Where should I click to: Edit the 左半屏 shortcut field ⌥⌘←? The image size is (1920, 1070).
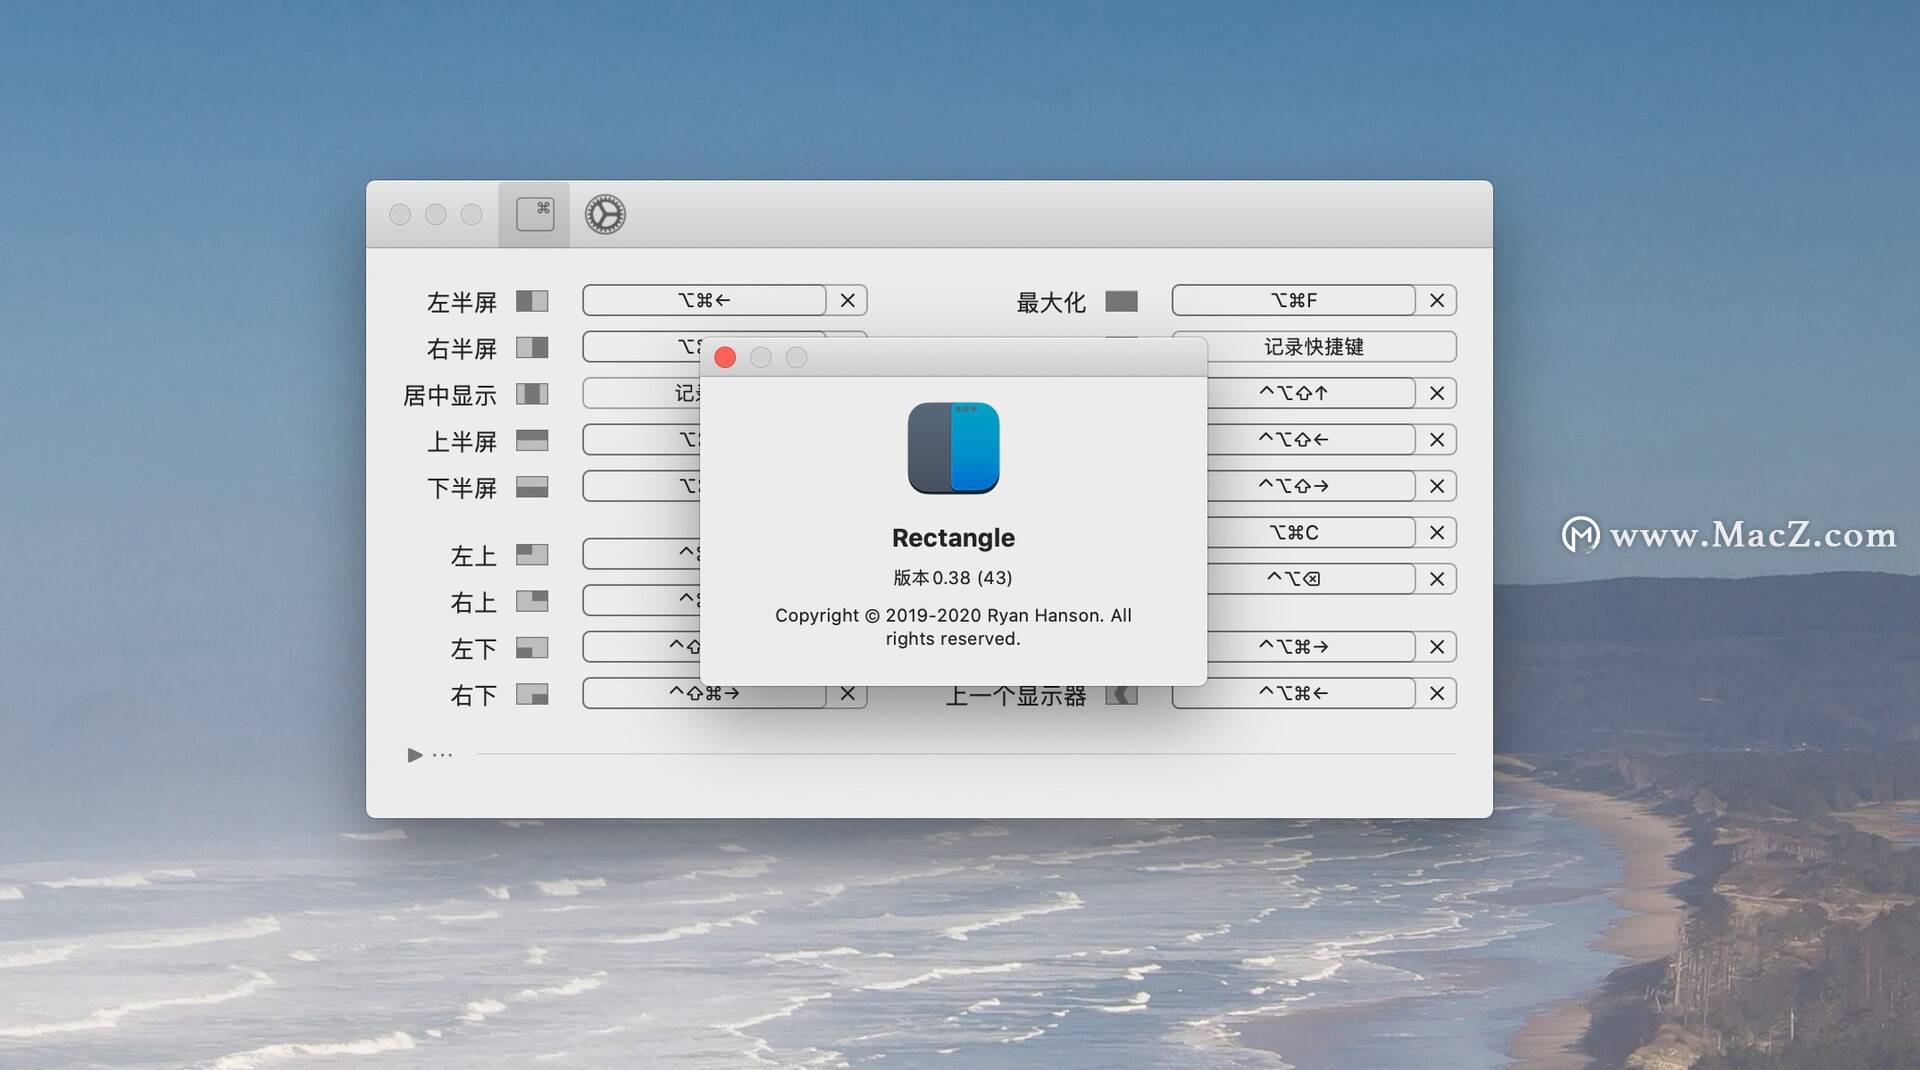[705, 300]
